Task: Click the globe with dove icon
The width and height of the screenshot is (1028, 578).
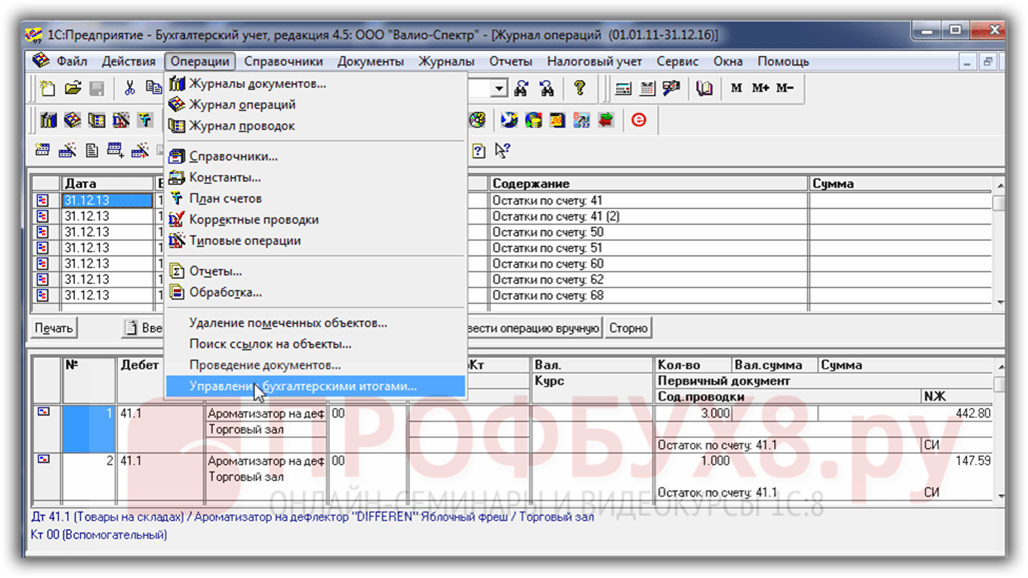Action: (509, 120)
